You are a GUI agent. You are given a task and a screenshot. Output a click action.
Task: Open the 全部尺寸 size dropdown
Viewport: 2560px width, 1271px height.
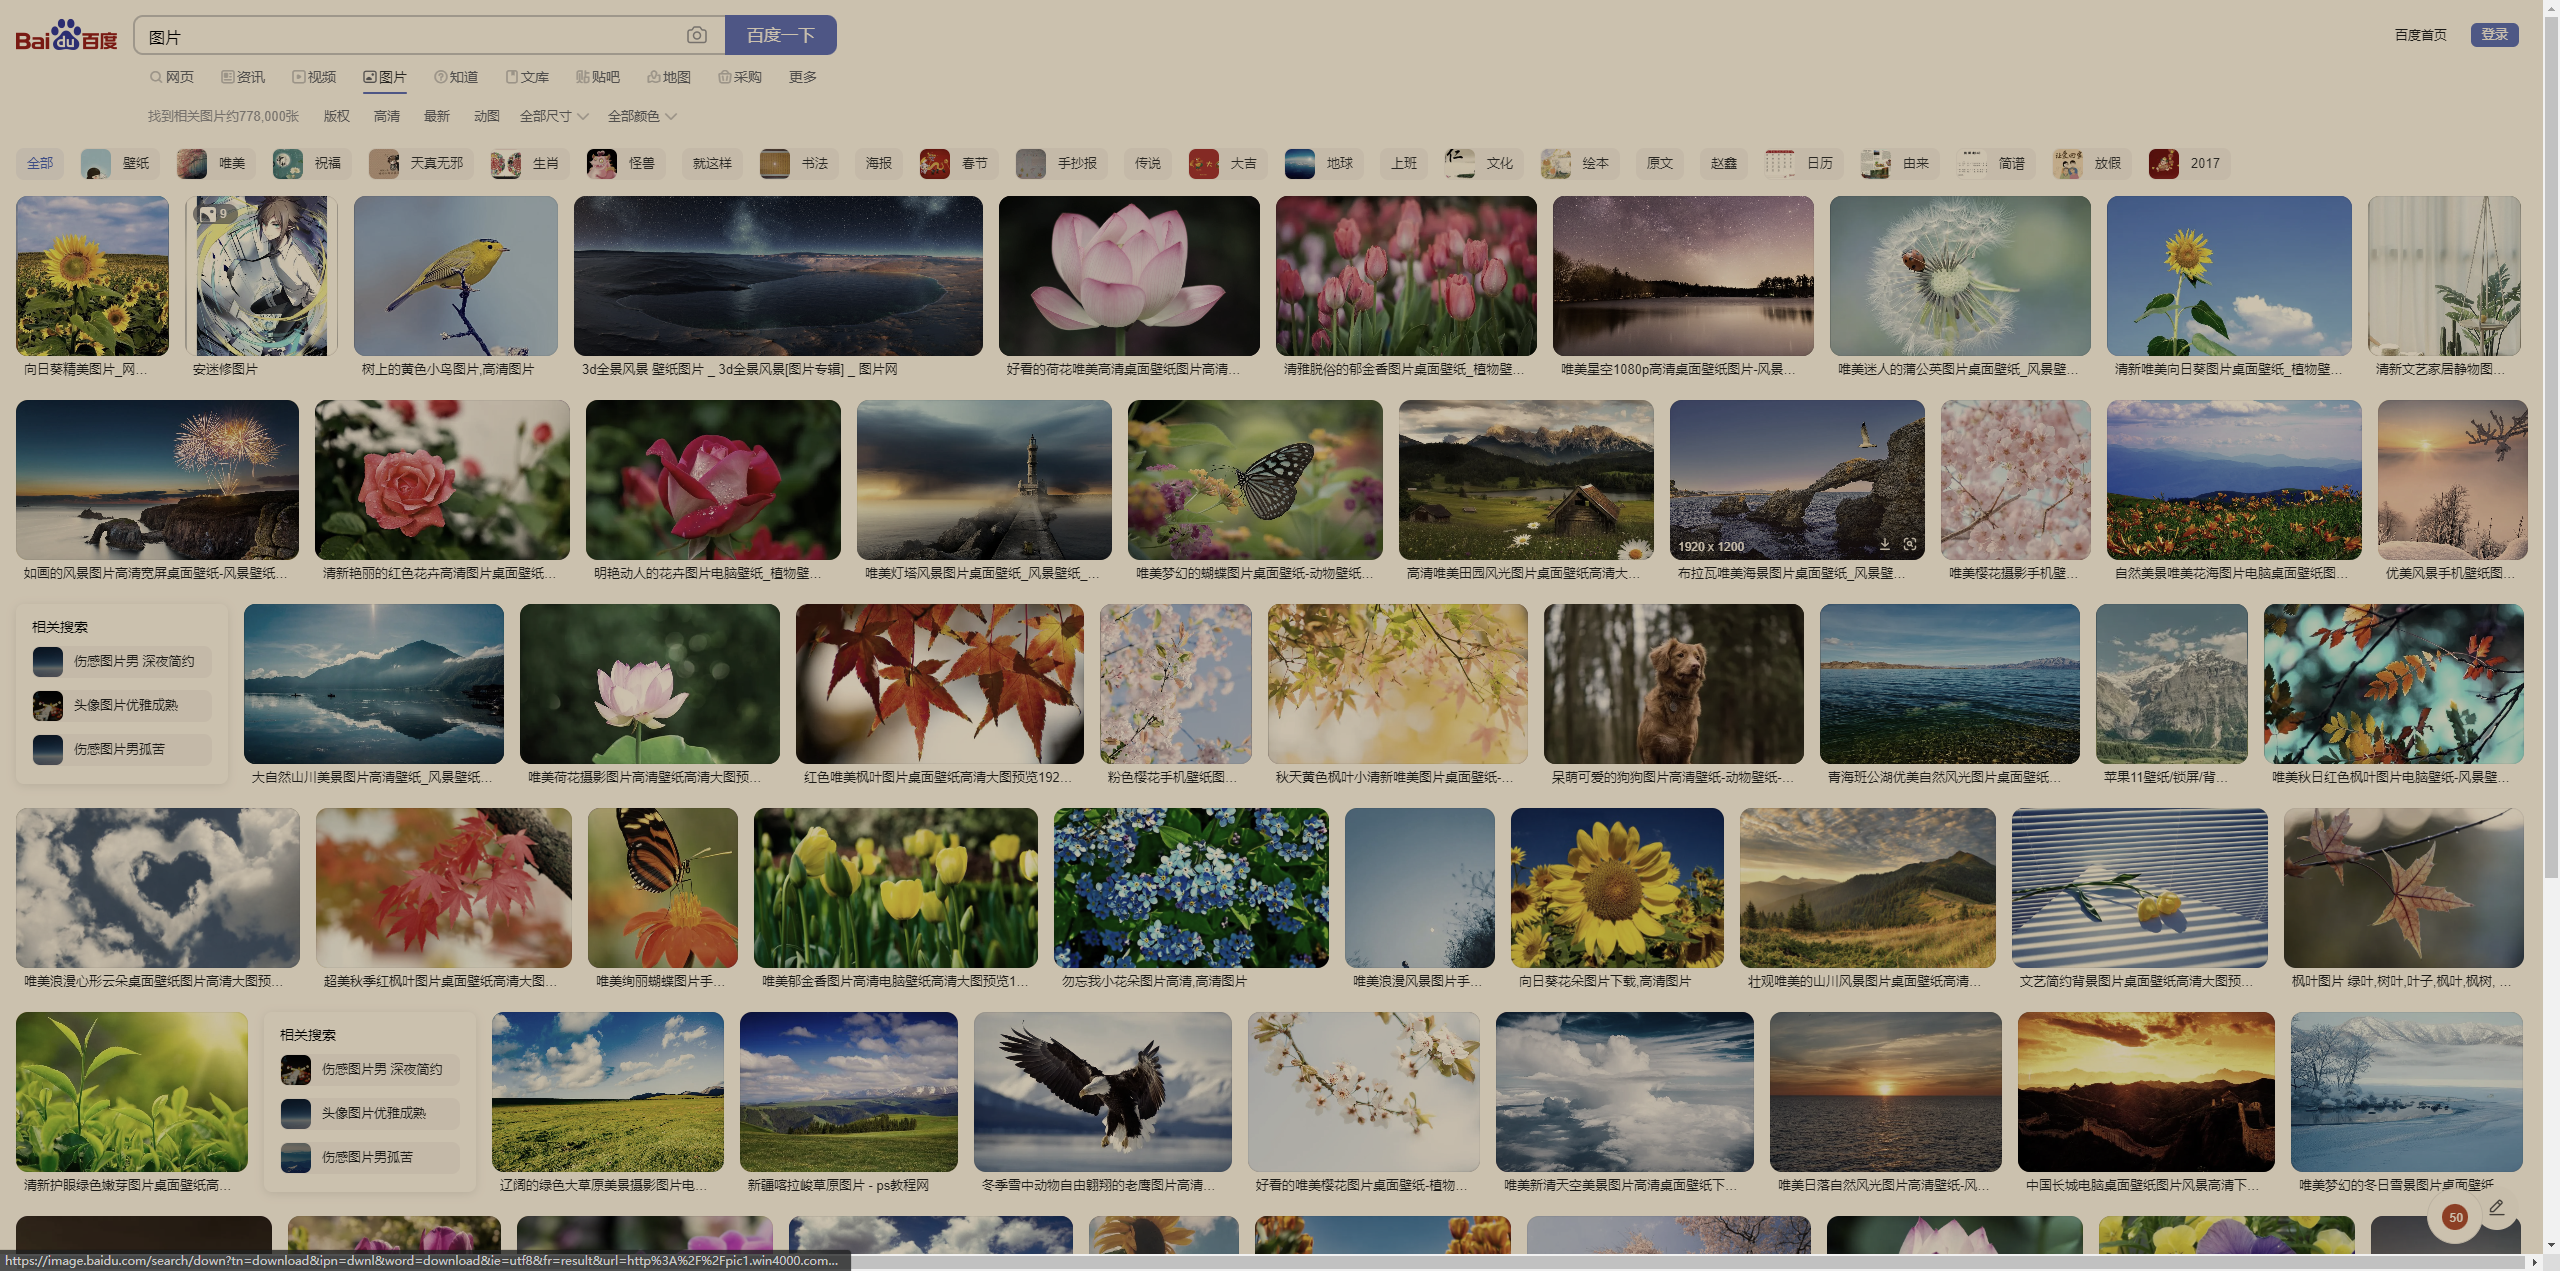click(554, 116)
